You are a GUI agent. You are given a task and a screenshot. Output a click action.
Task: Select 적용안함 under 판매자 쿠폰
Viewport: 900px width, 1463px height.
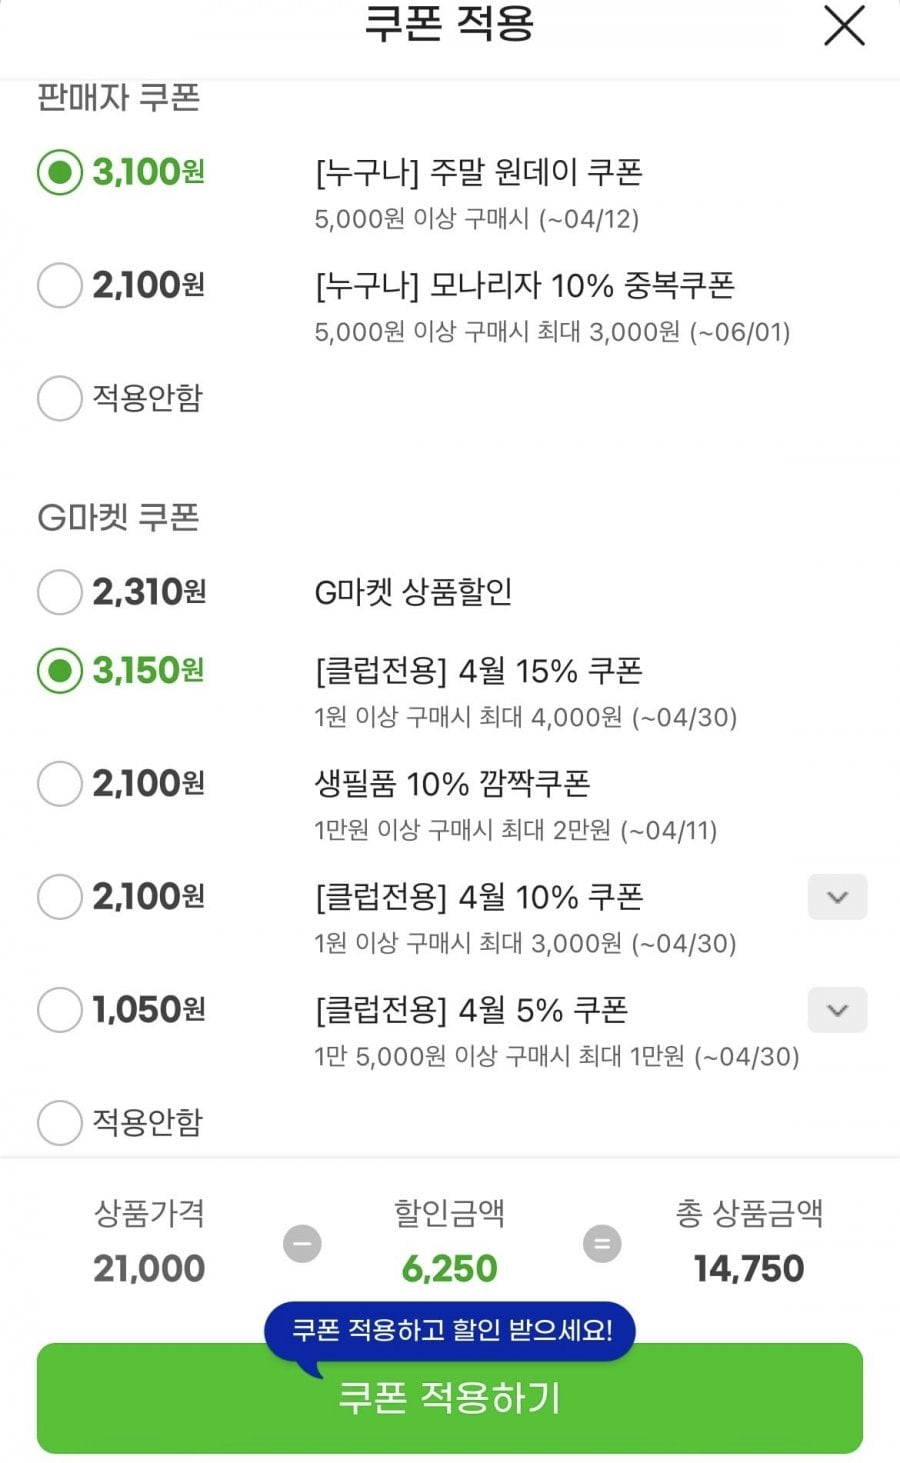[59, 398]
